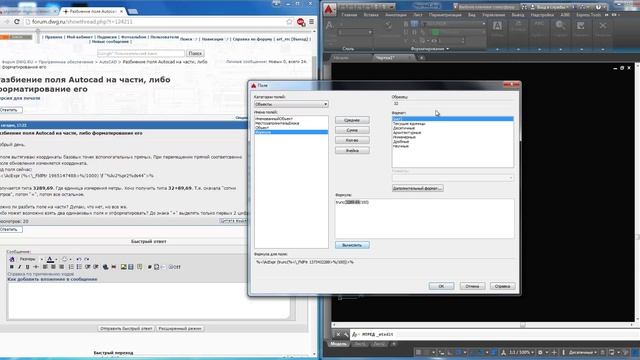Image resolution: width=640 pixels, height=360 pixels.
Task: Click the Среднее button in Field dialog
Action: click(x=352, y=120)
